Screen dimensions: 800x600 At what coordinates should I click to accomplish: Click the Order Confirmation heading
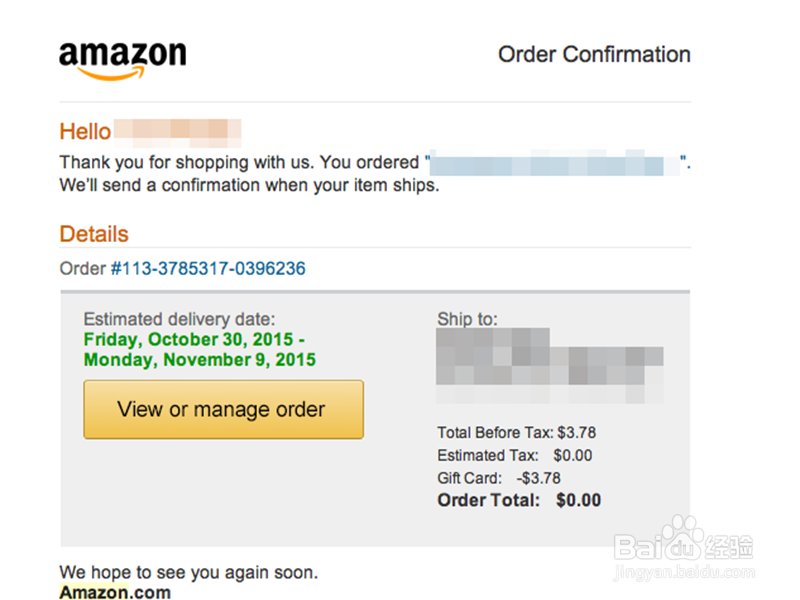point(594,54)
